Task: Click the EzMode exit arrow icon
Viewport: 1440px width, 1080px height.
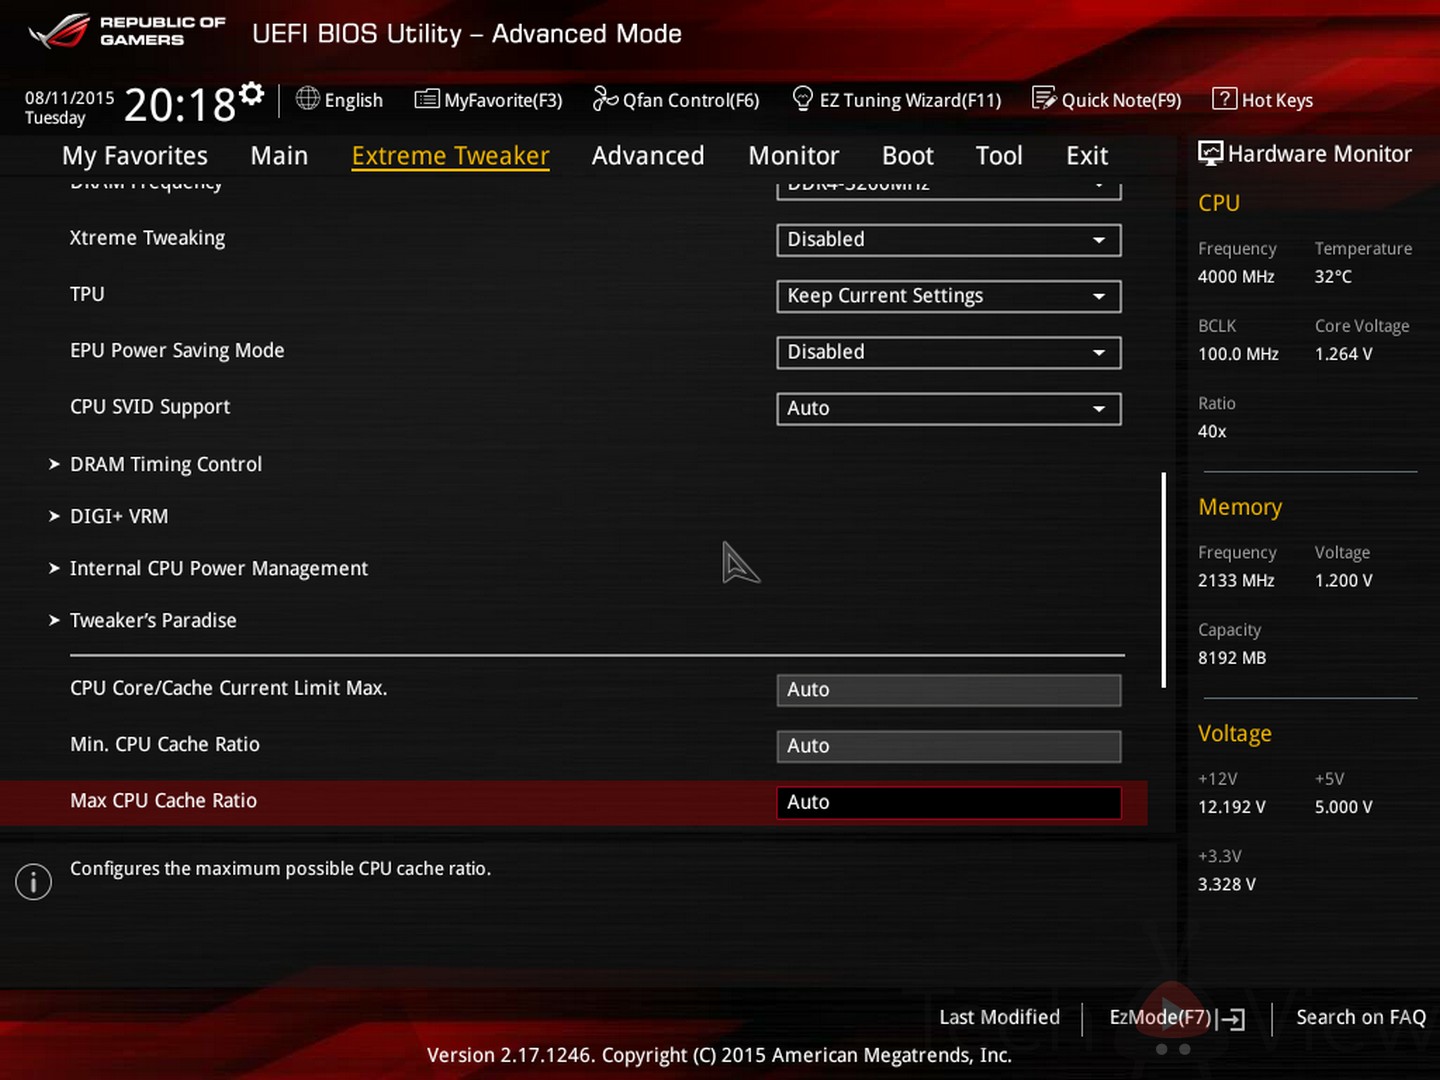Action: 1233,1019
